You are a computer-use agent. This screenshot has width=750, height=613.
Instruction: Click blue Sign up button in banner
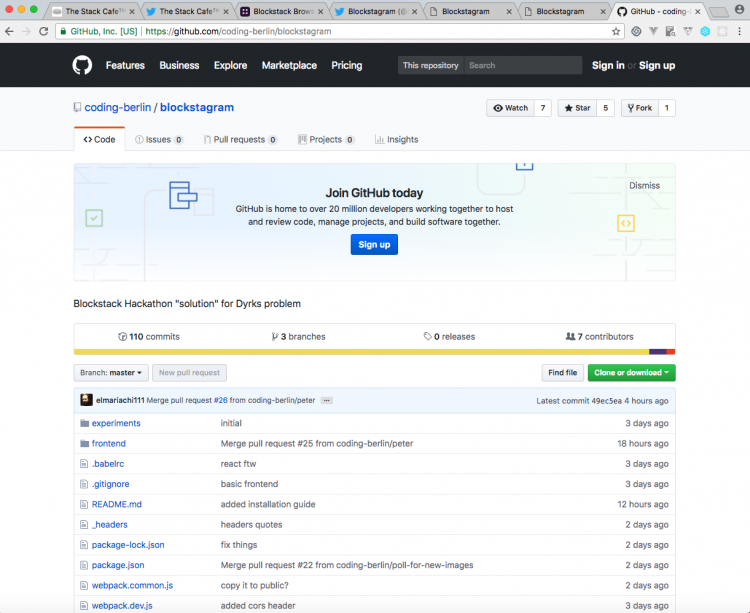click(x=374, y=244)
